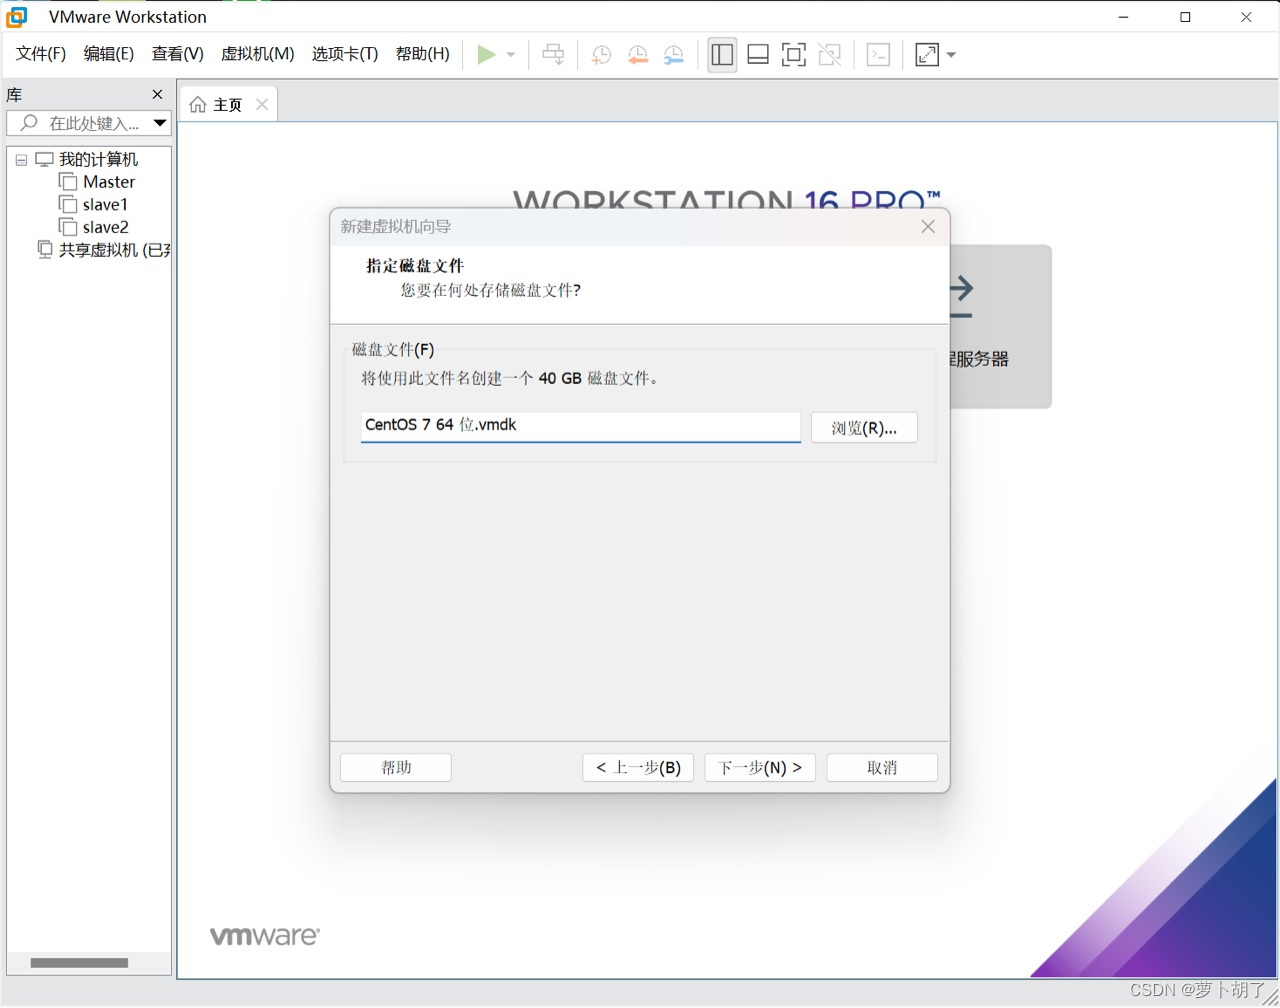
Task: Click the 取消 button
Action: [x=882, y=768]
